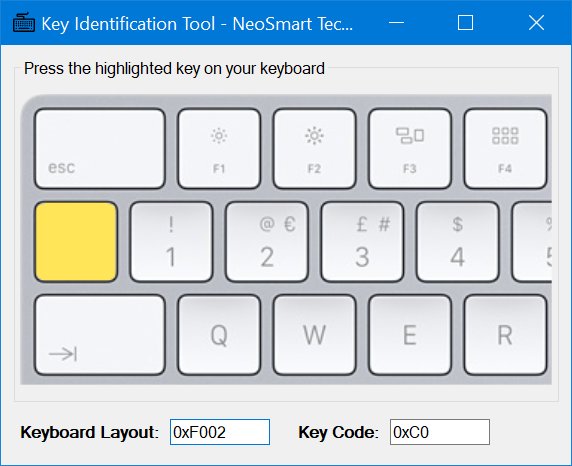
Task: Focus the Keyboard Layout field
Action: pos(220,432)
